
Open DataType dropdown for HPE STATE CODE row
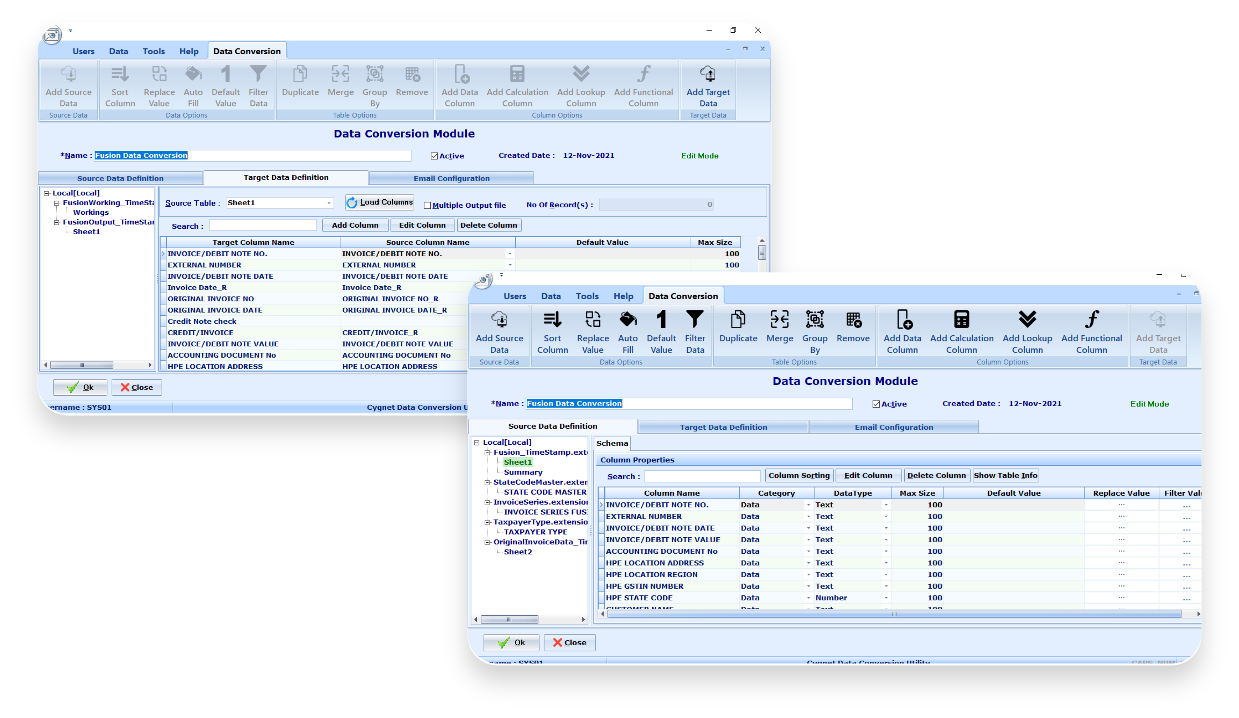point(886,598)
